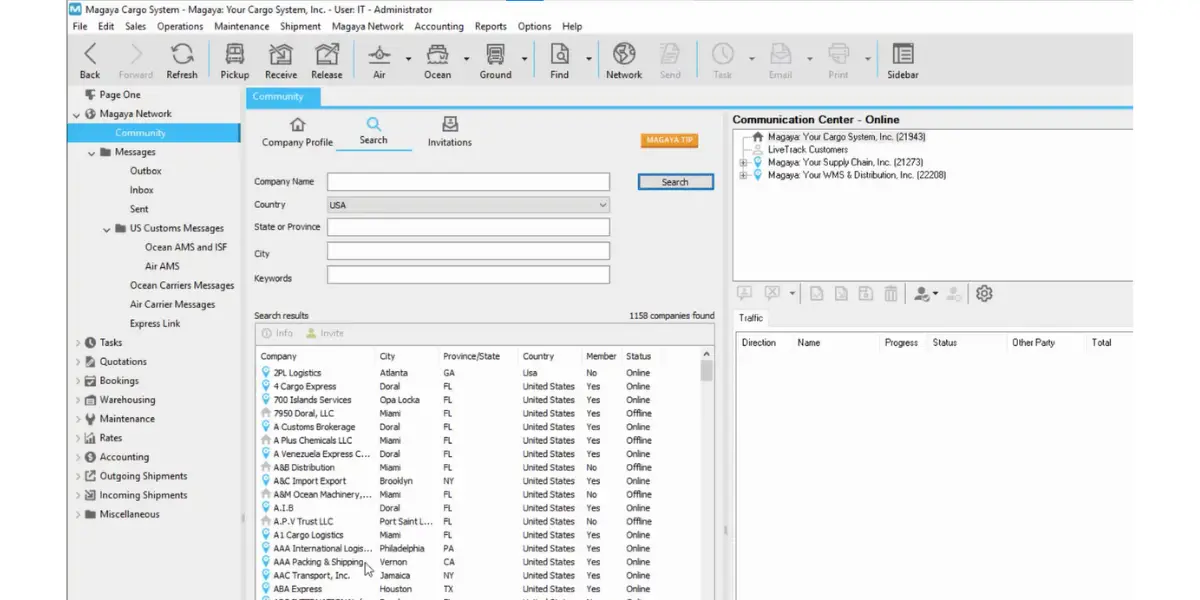
Task: Open the Receive warehouse toolbar icon
Action: pos(281,60)
